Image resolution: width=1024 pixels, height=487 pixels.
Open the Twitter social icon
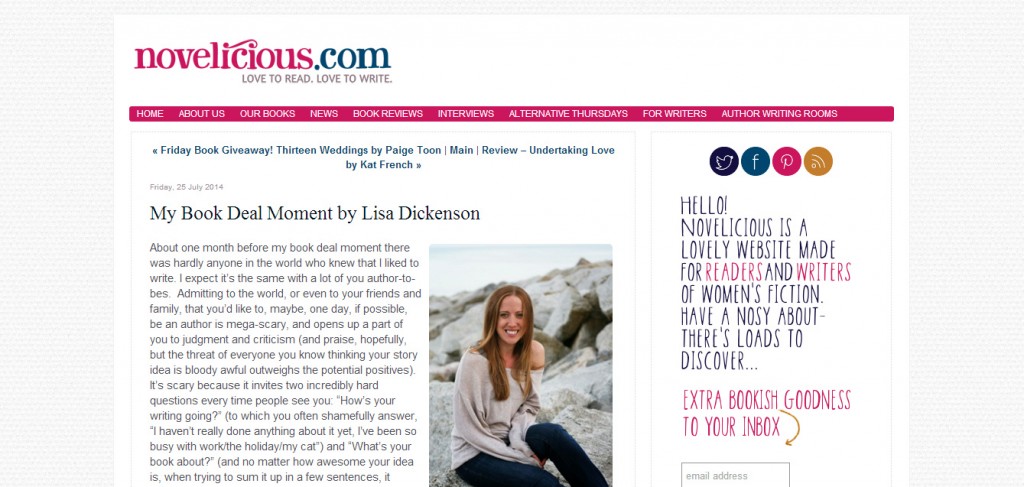(724, 161)
